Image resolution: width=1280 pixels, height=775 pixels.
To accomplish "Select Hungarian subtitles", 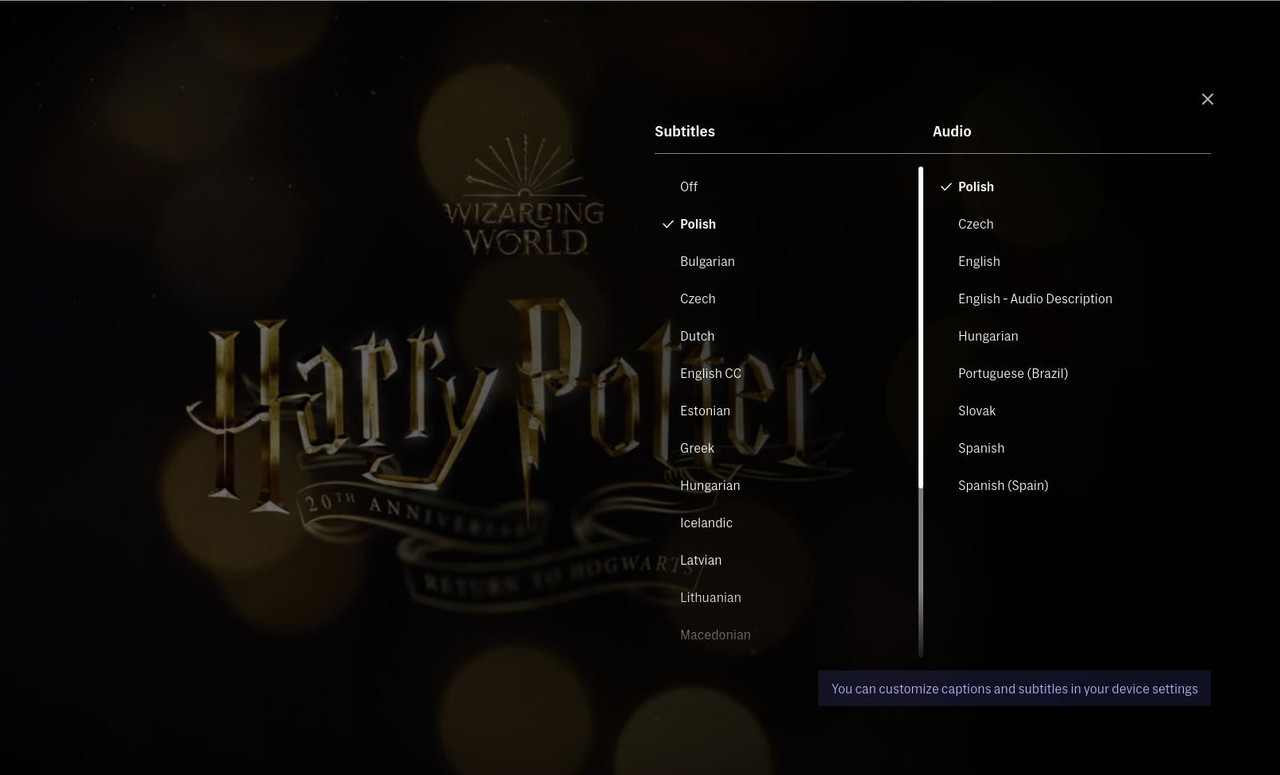I will click(710, 485).
